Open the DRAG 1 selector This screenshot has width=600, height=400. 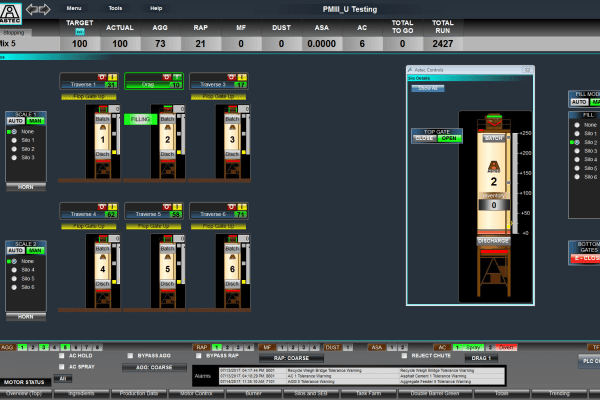pyautogui.click(x=481, y=358)
